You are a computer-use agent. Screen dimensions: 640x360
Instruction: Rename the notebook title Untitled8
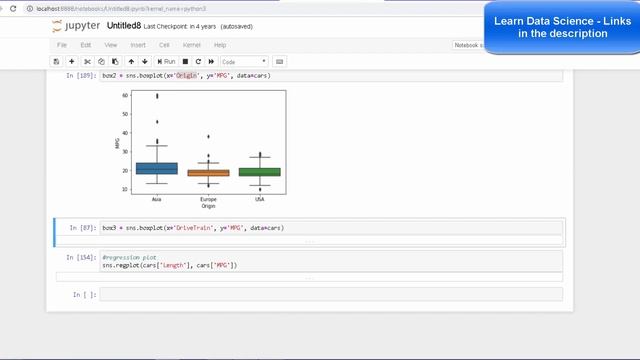(x=124, y=26)
